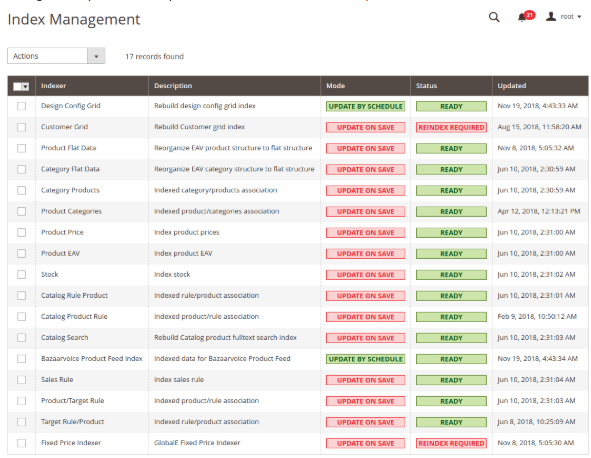591x458 pixels.
Task: Click the 17 records found text
Action: click(x=155, y=57)
